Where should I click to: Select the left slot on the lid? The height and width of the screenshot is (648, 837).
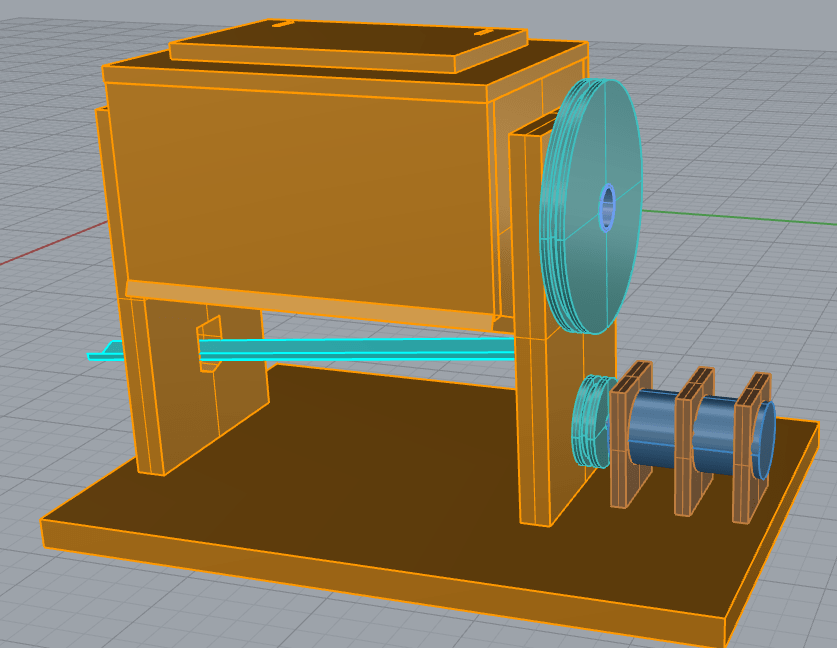coord(282,22)
